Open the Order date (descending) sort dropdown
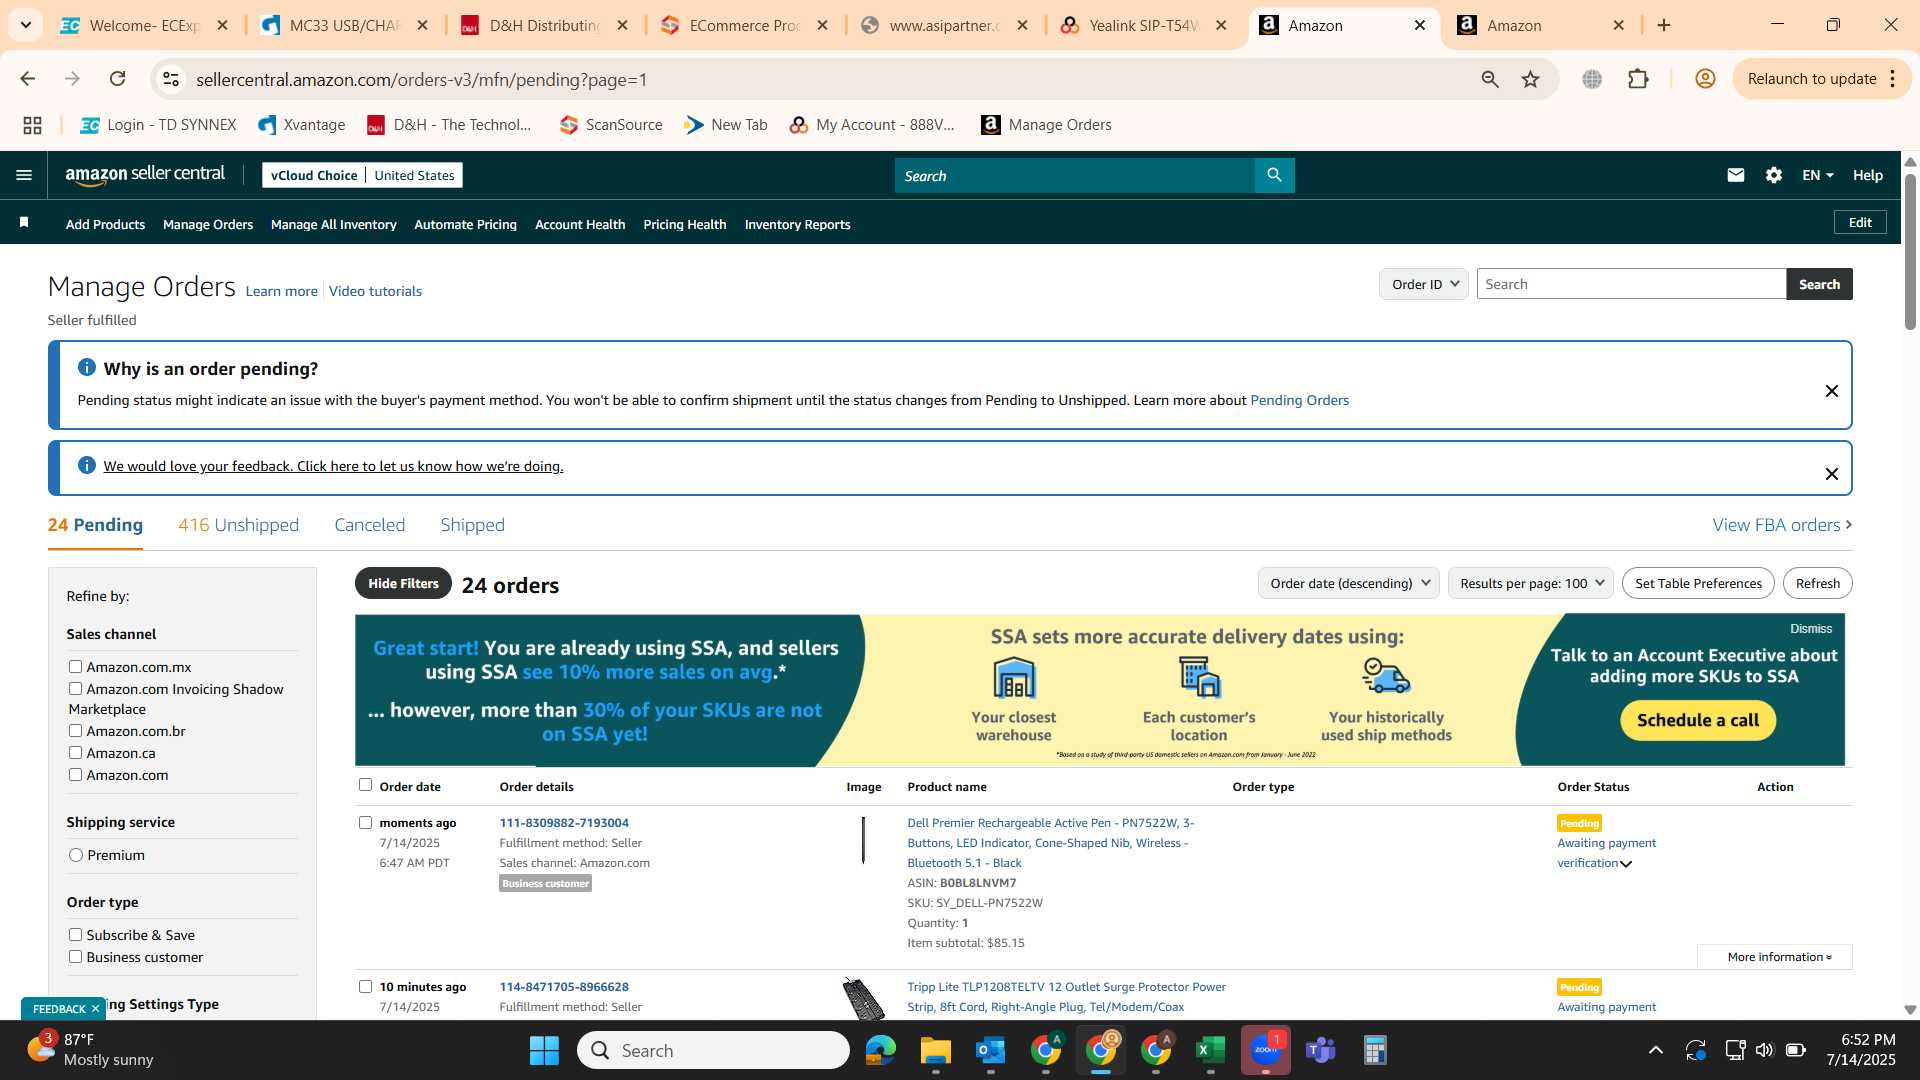 [x=1348, y=583]
